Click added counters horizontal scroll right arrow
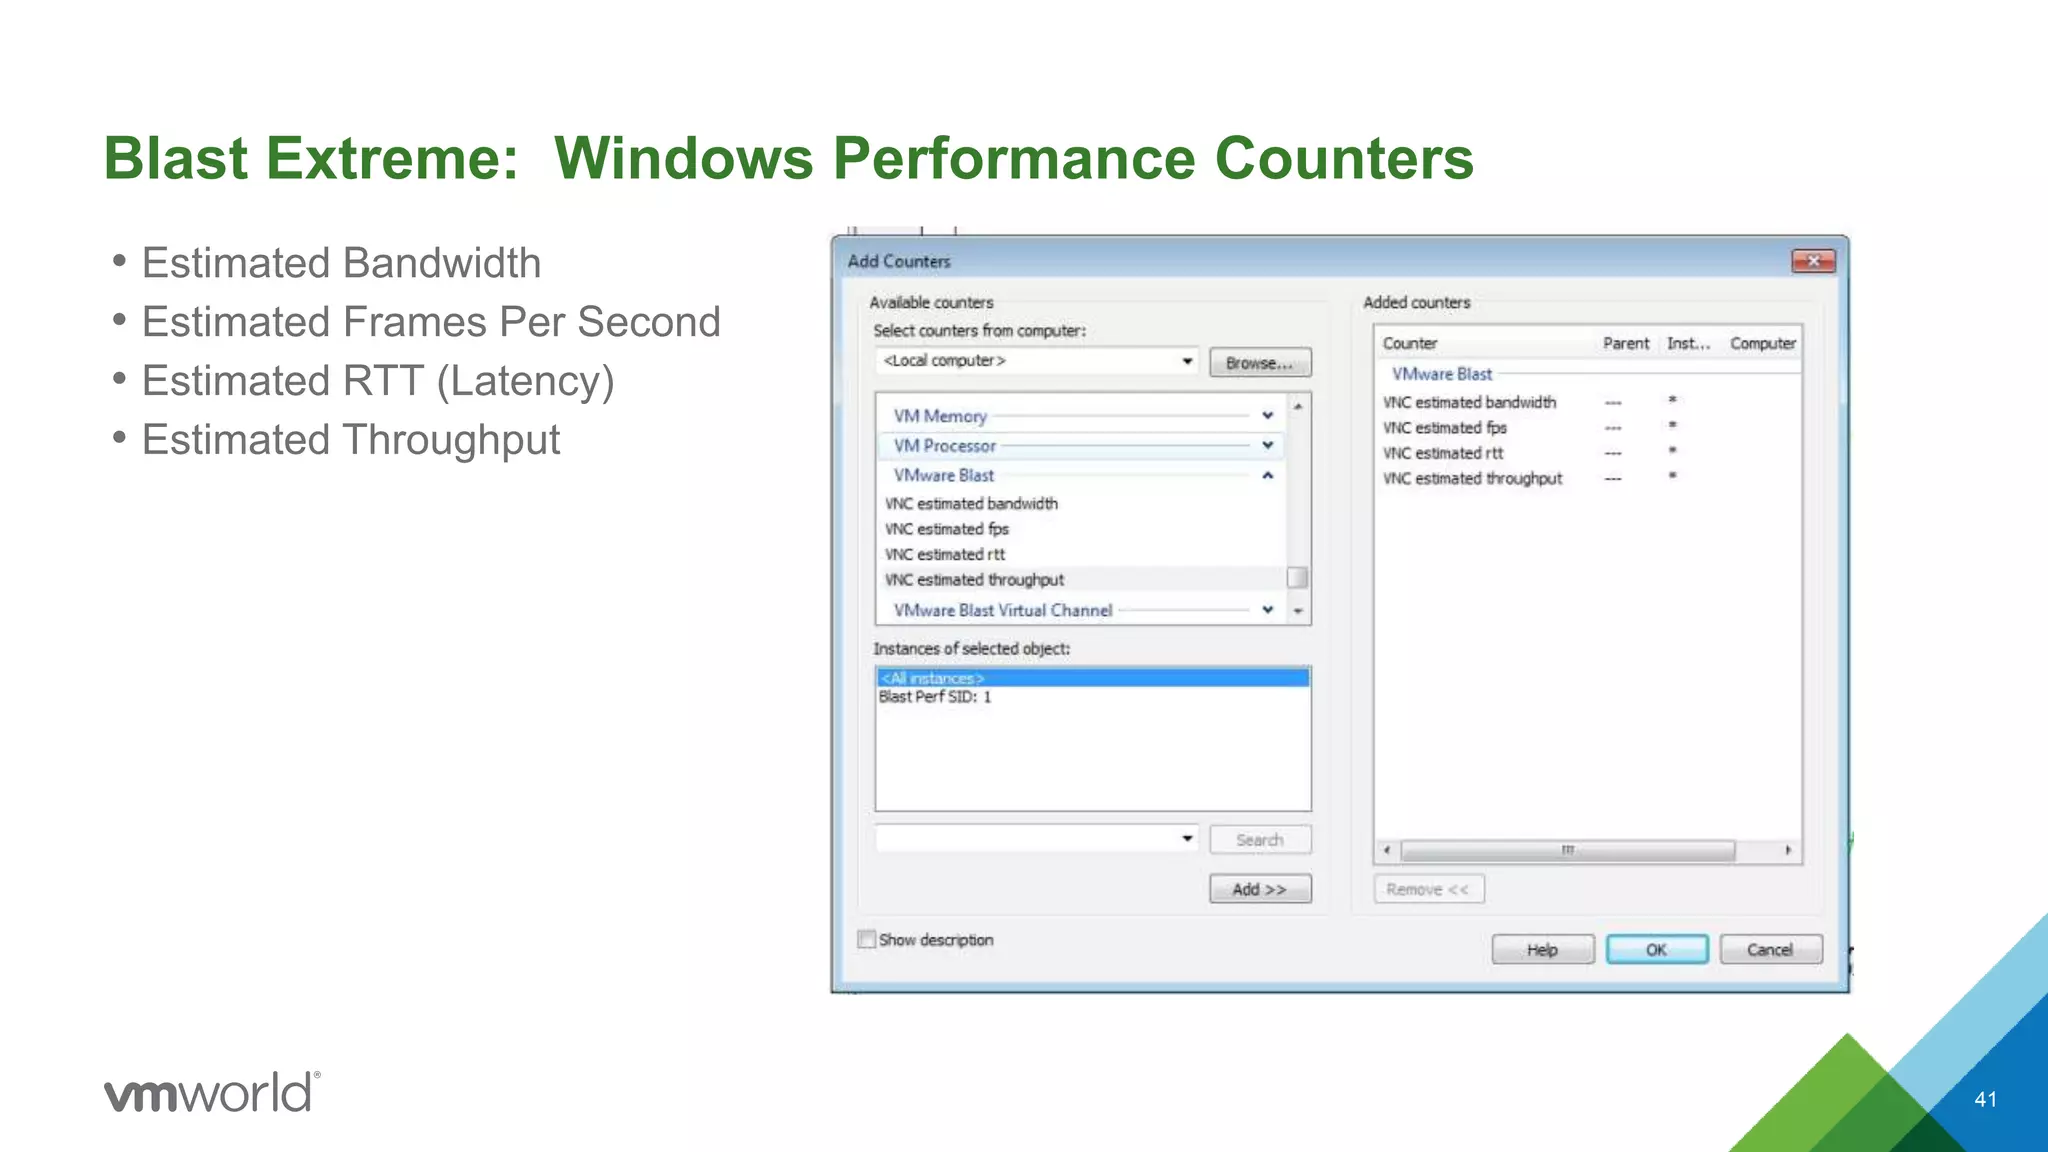Viewport: 2048px width, 1152px height. pos(1788,851)
